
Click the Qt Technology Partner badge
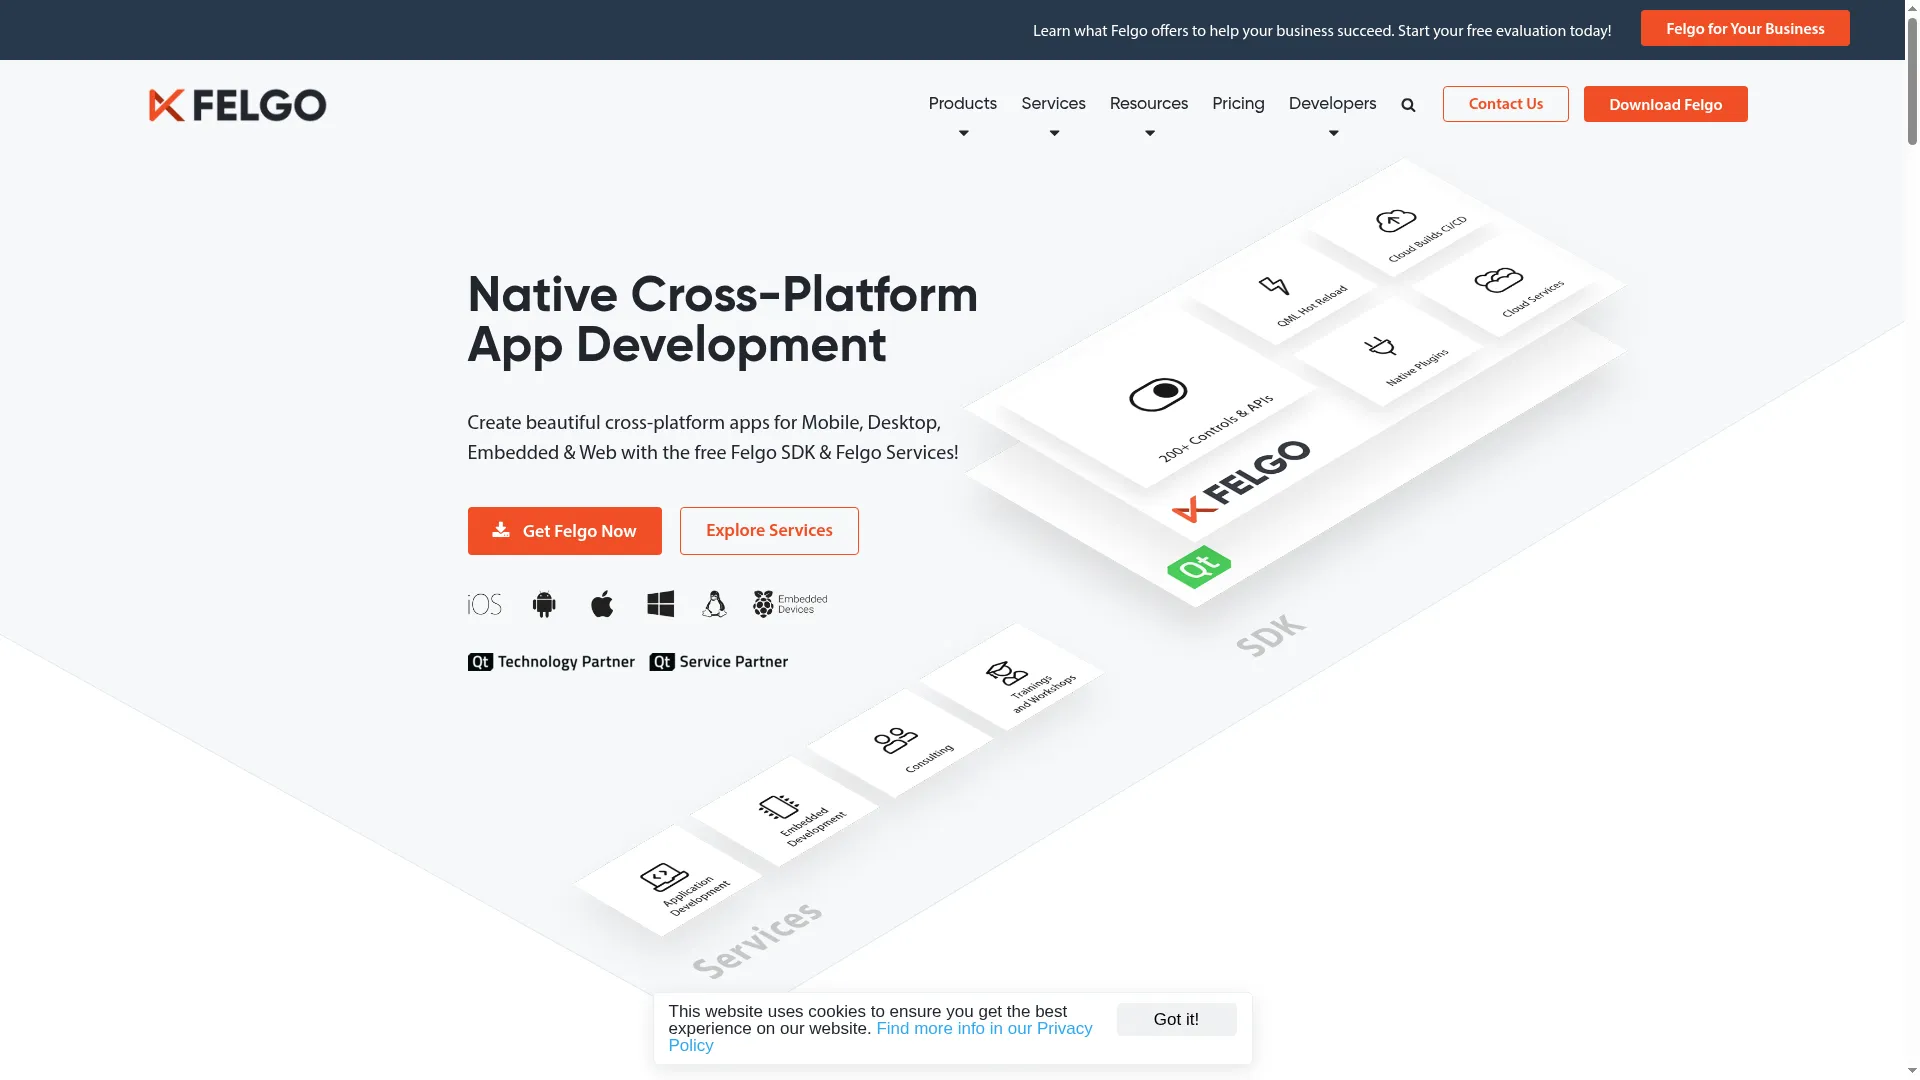coord(551,662)
